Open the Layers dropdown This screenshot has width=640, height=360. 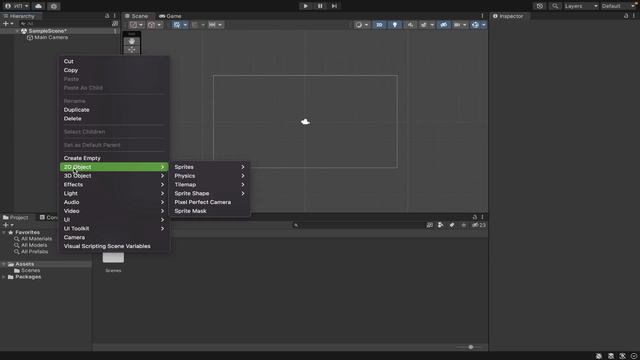point(581,6)
